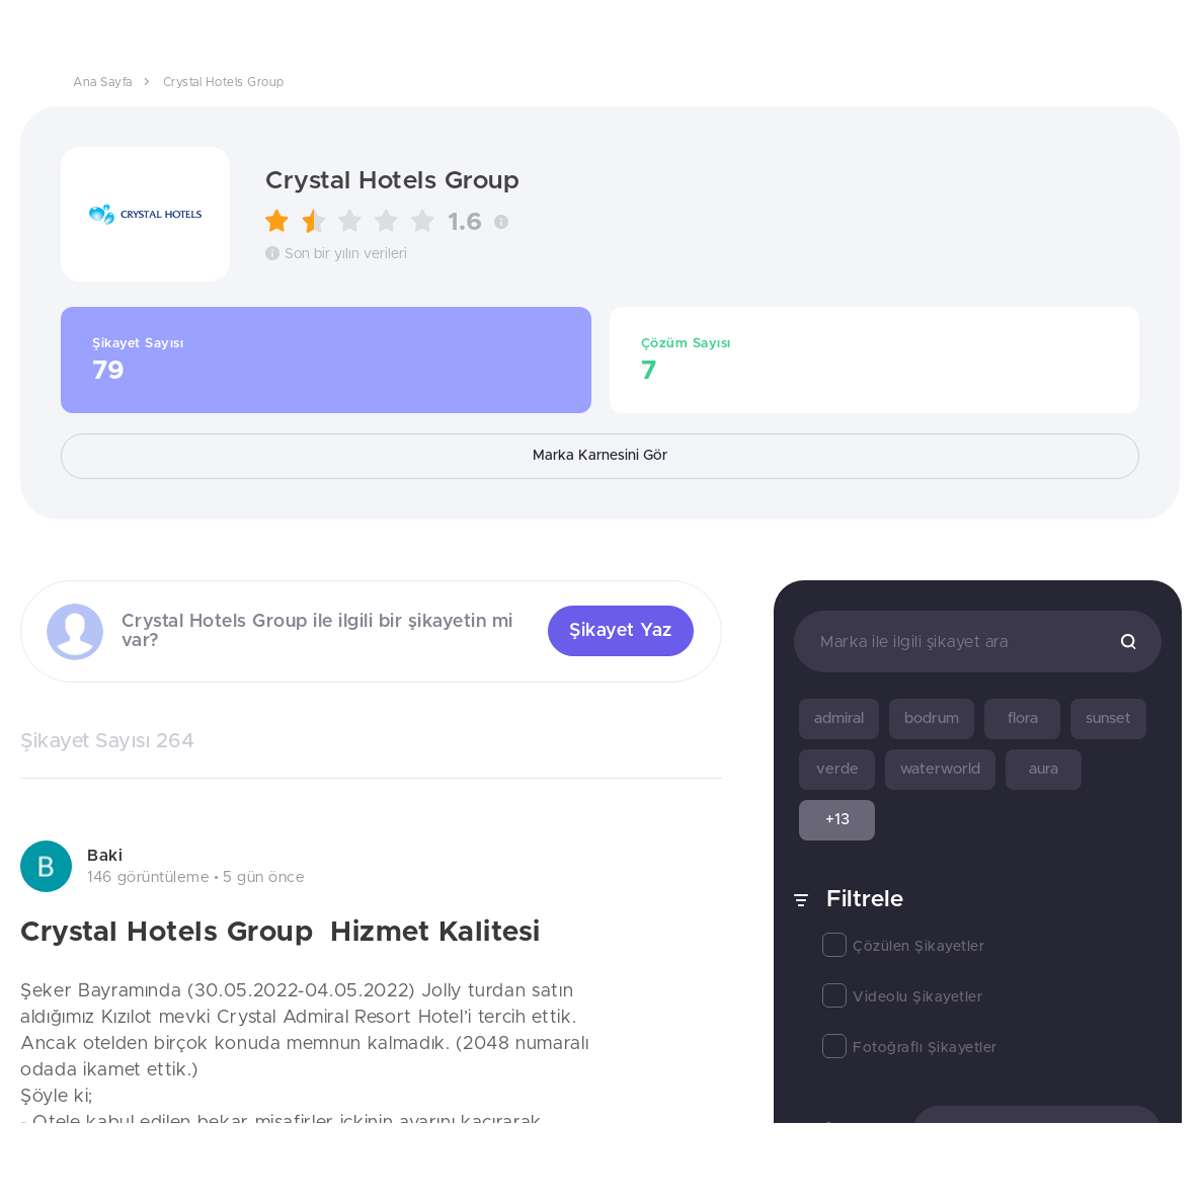This screenshot has height=1200, width=1200.
Task: Select the admiral tag filter
Action: coord(839,719)
